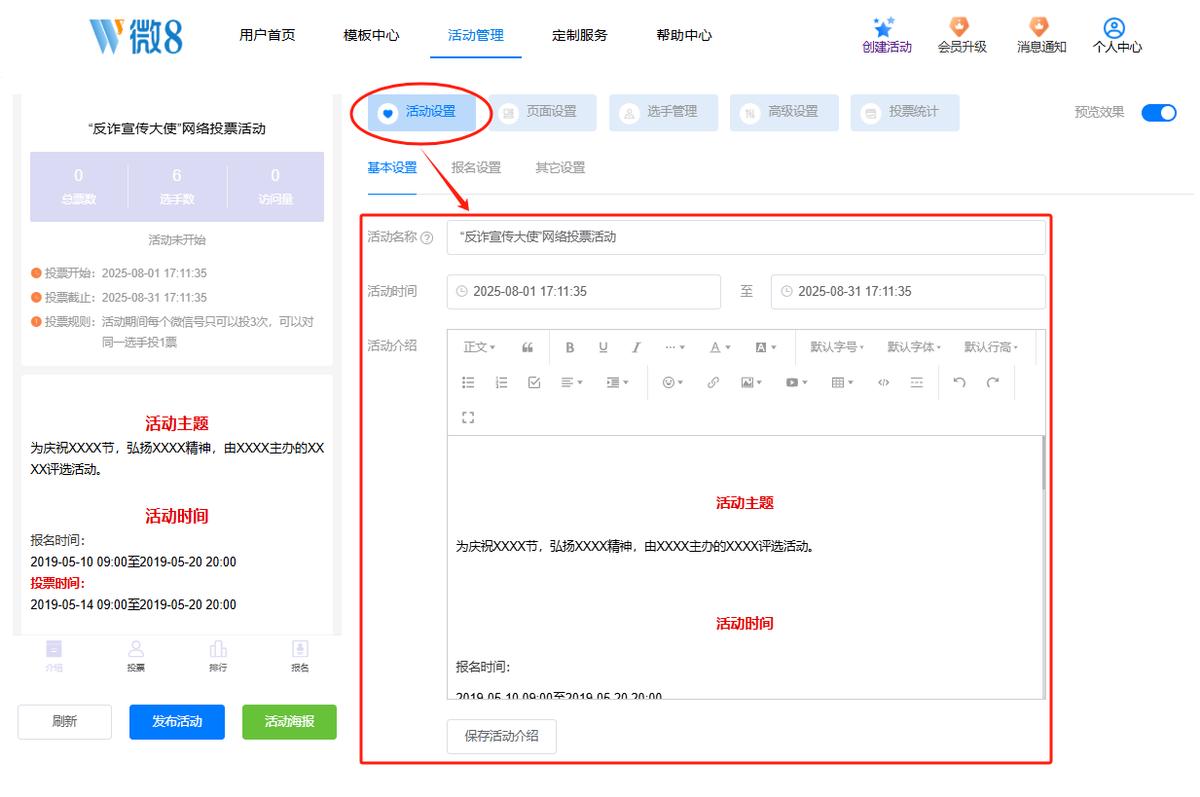
Task: Insert a numbered list
Action: pos(501,382)
